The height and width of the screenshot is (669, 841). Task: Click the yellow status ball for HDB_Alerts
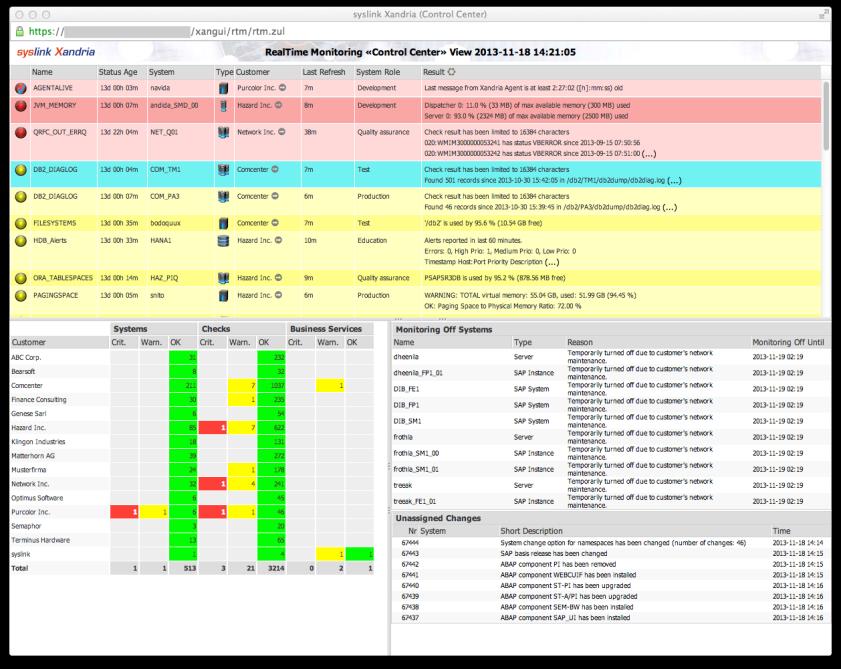pyautogui.click(x=21, y=241)
